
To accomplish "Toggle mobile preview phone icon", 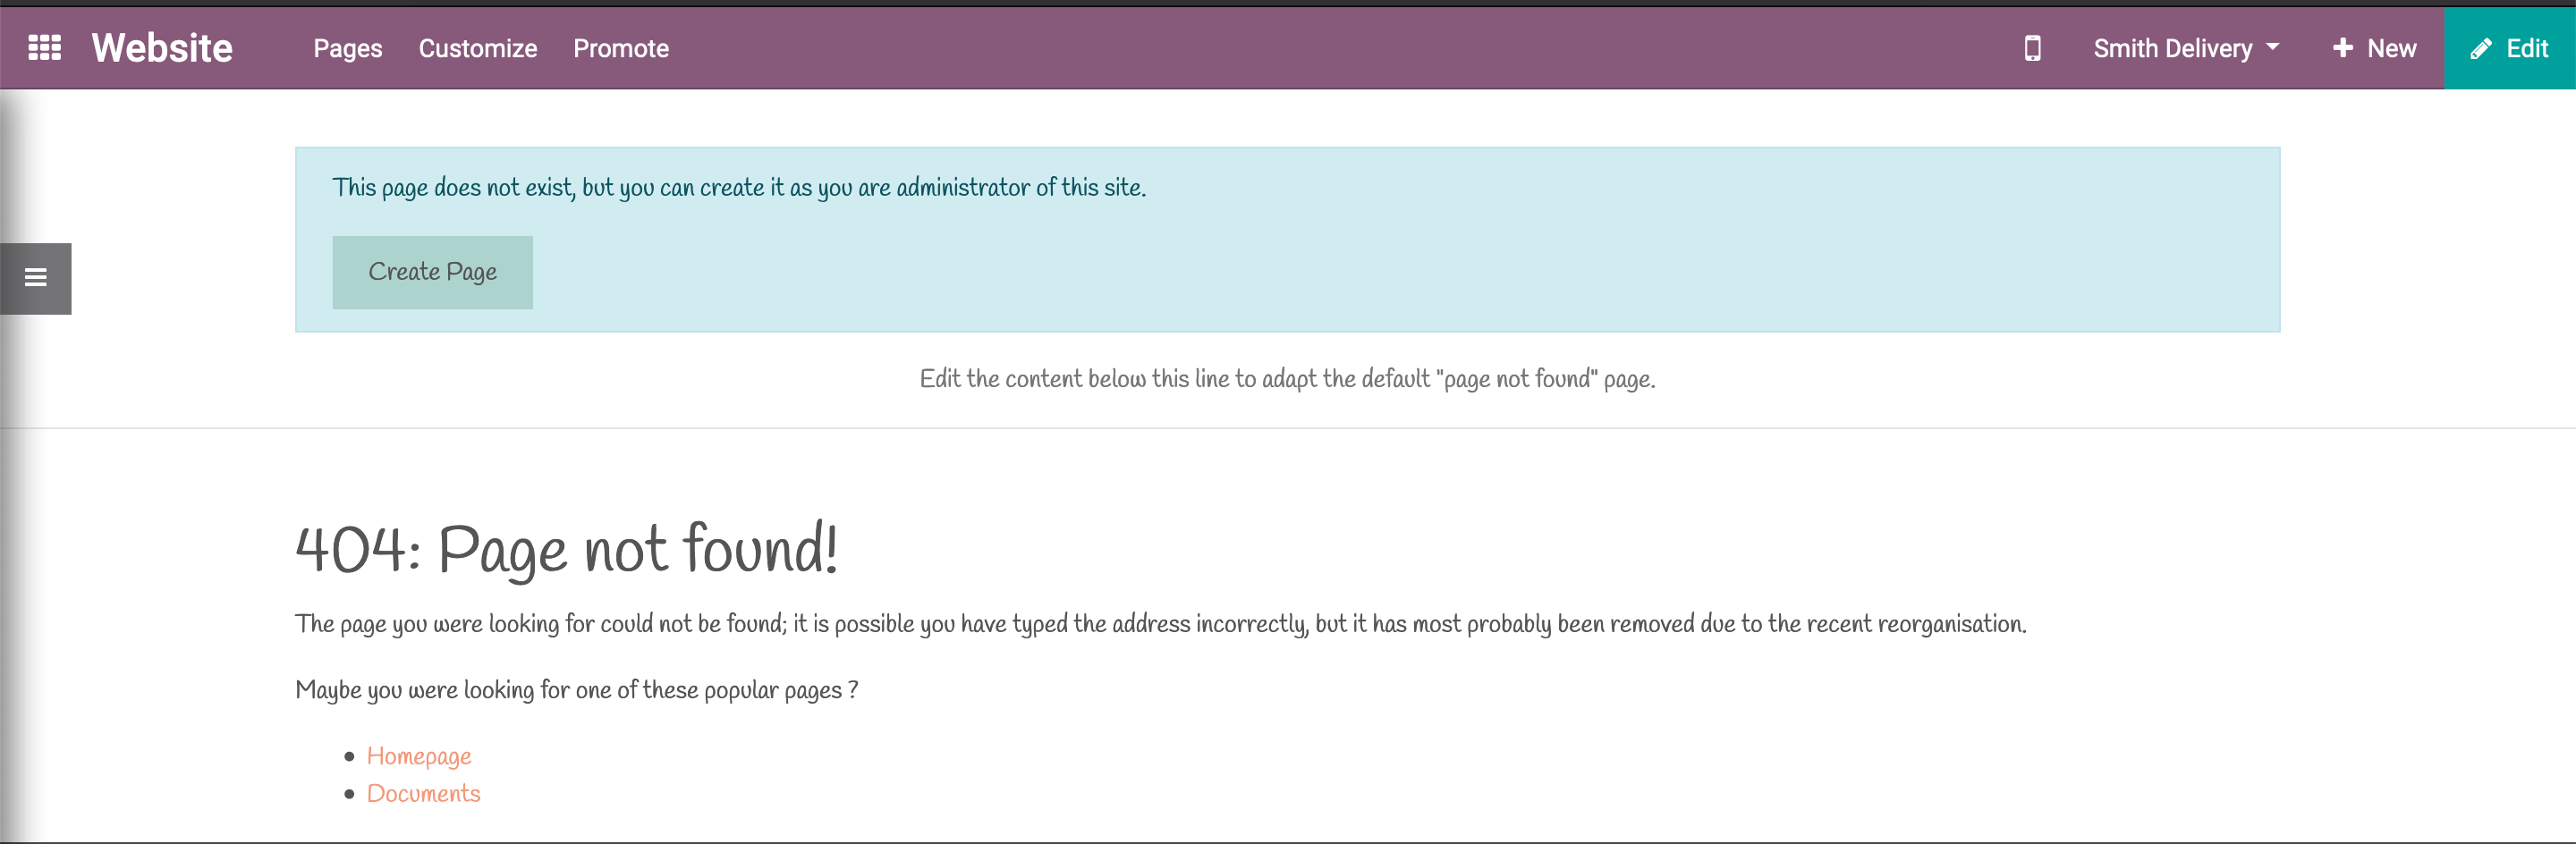I will 2032,48.
